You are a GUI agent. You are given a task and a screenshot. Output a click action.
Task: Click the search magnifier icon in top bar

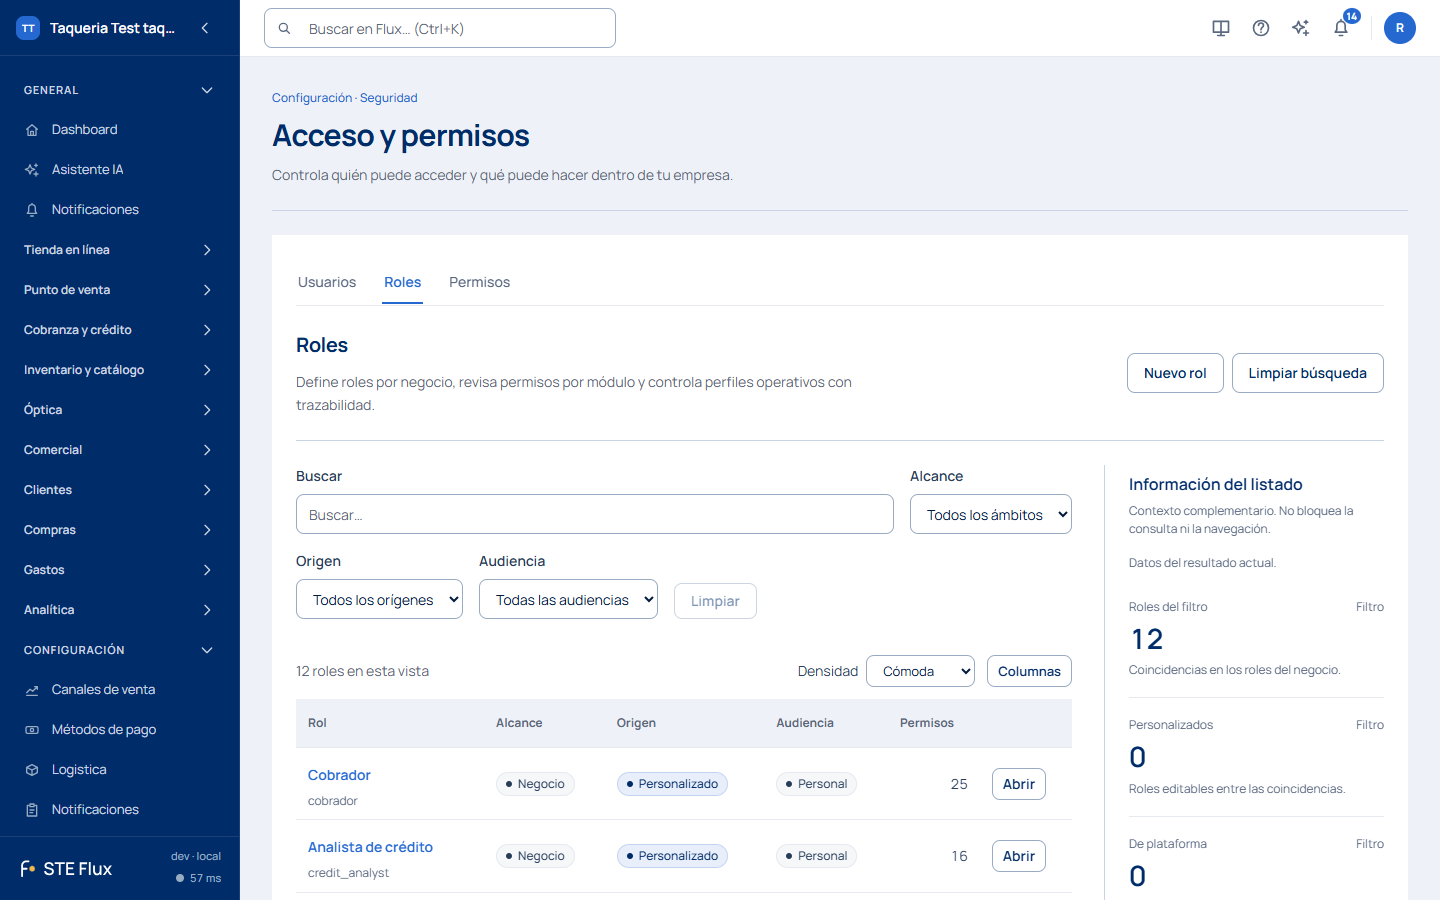285,29
